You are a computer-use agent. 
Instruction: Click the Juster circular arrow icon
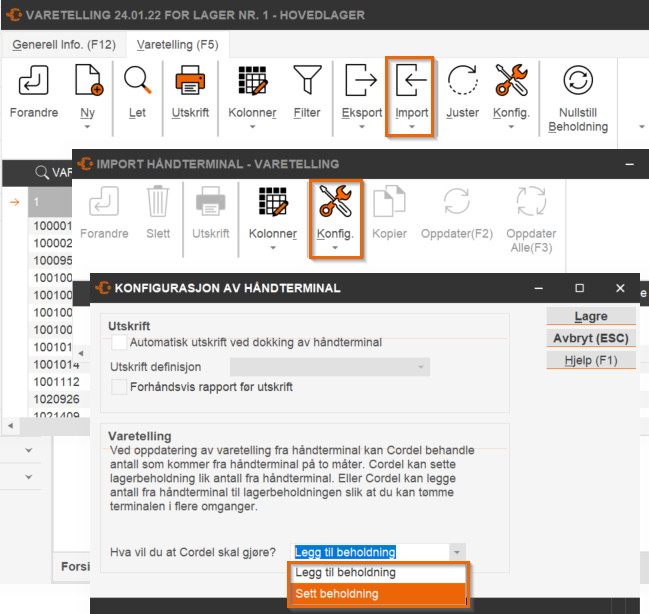tap(462, 80)
